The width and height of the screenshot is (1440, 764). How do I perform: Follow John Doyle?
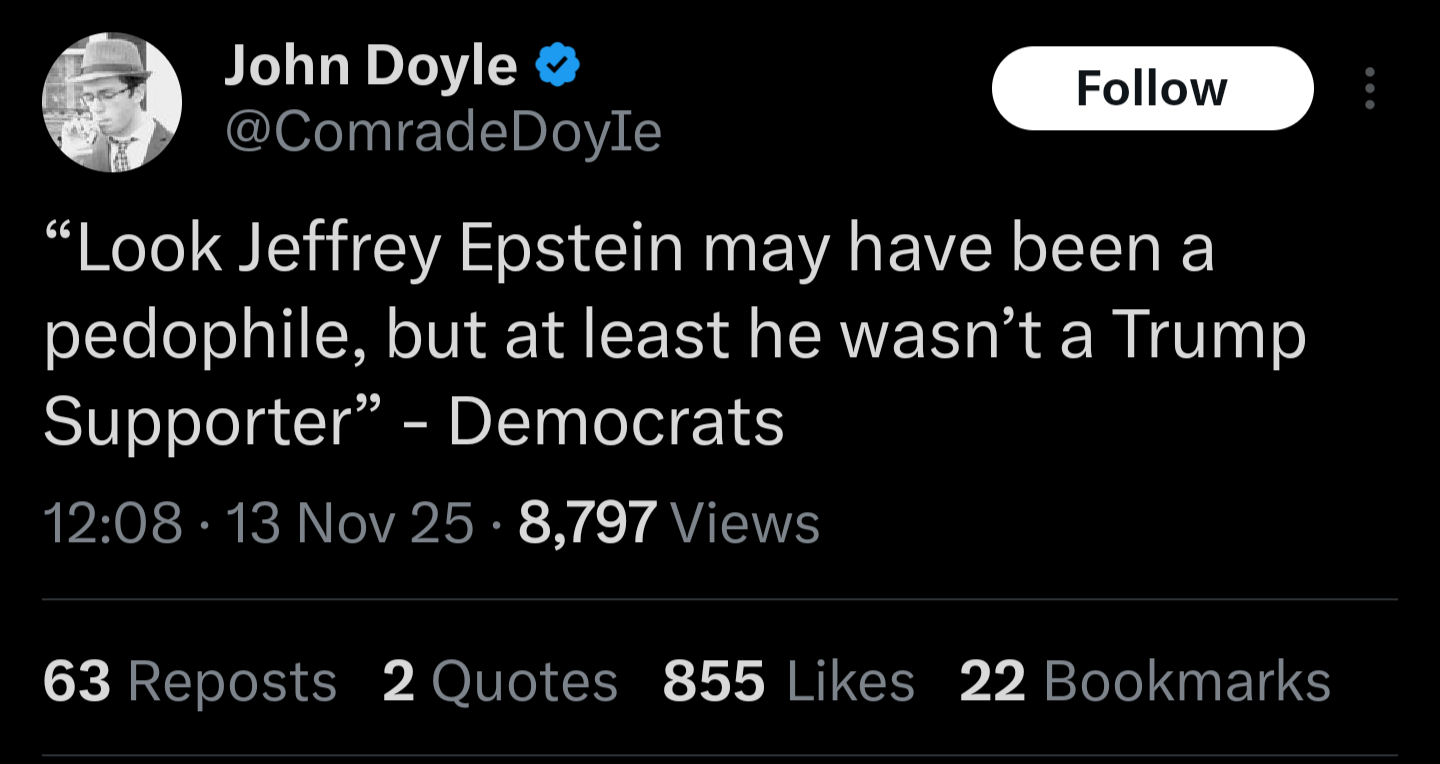pyautogui.click(x=1151, y=89)
